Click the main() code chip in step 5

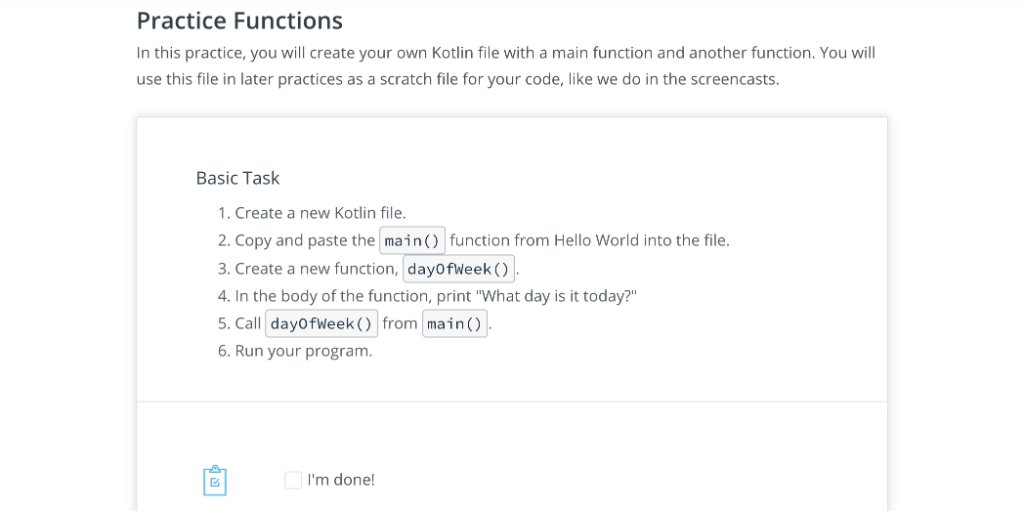click(x=454, y=324)
